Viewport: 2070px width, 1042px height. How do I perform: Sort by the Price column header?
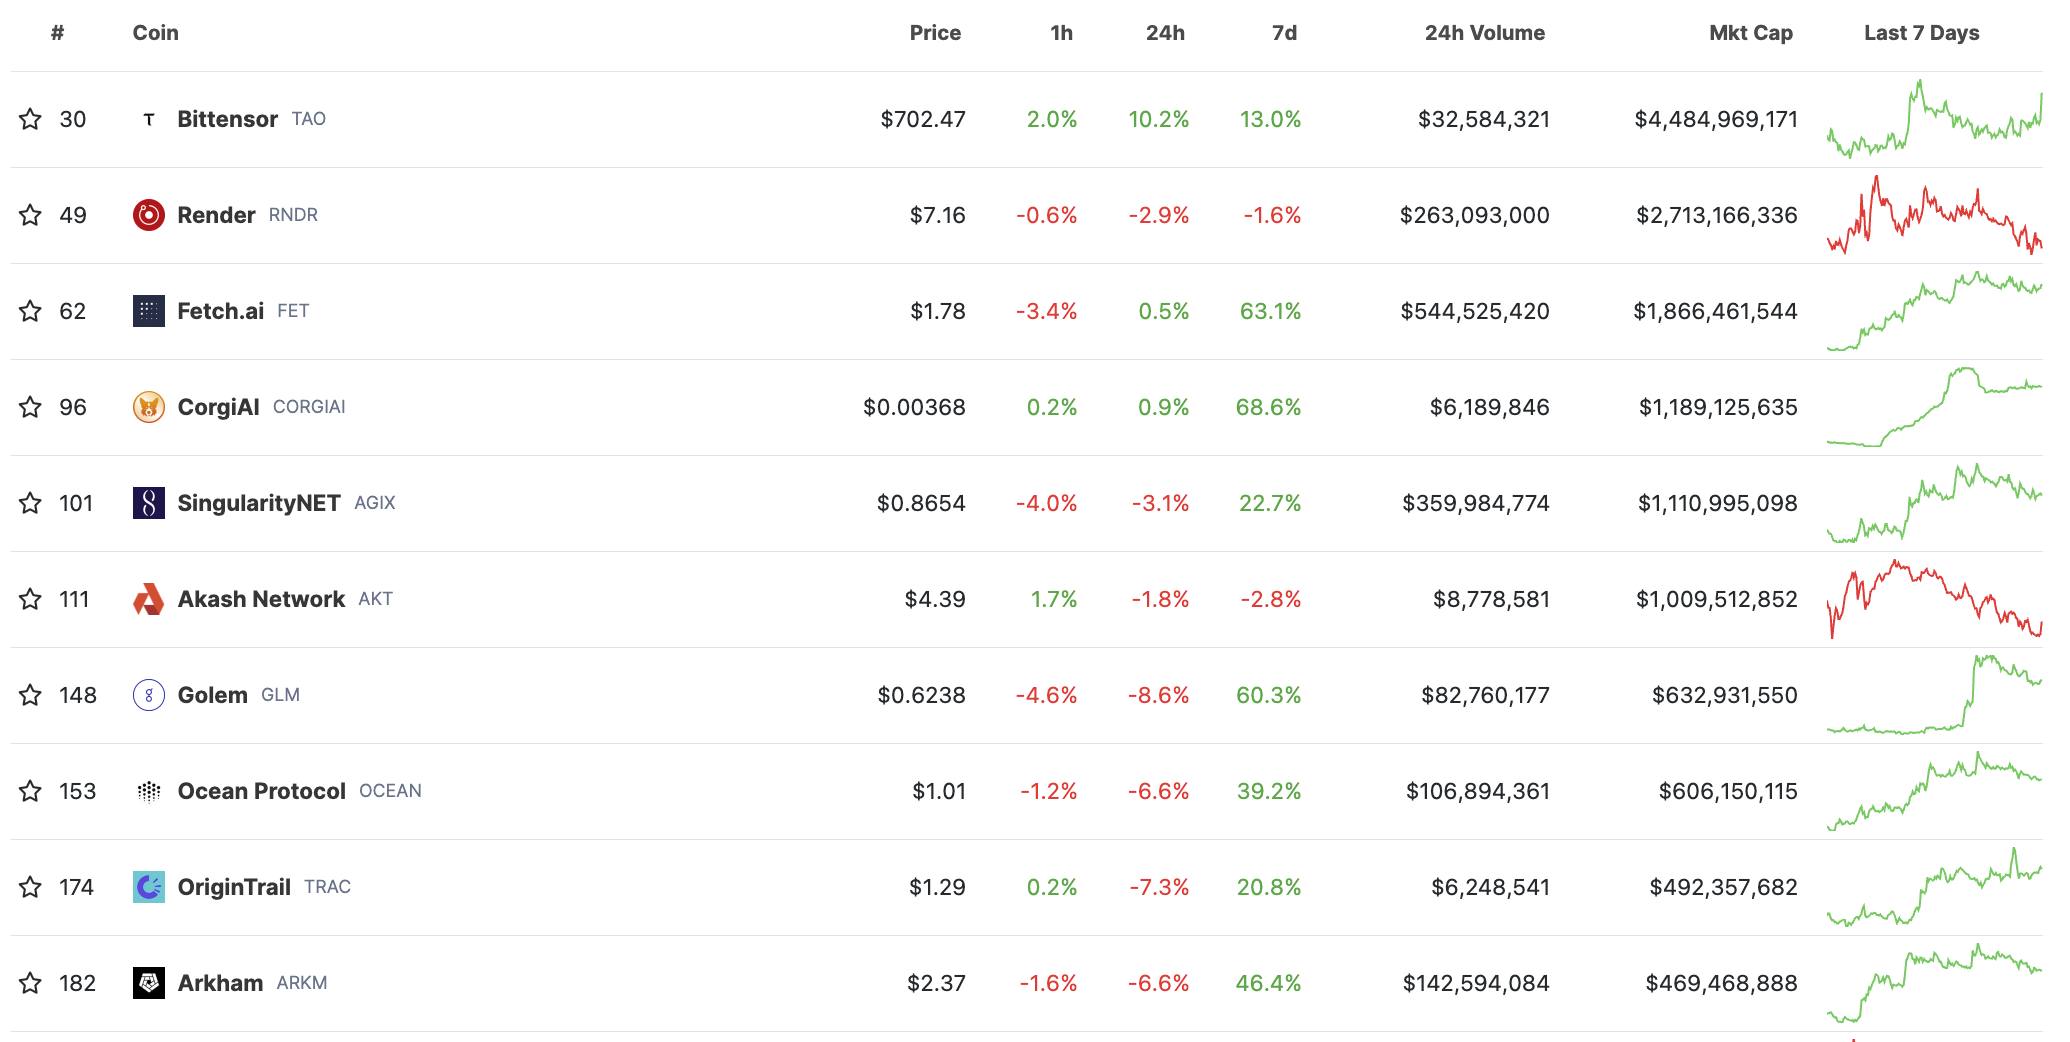(935, 33)
